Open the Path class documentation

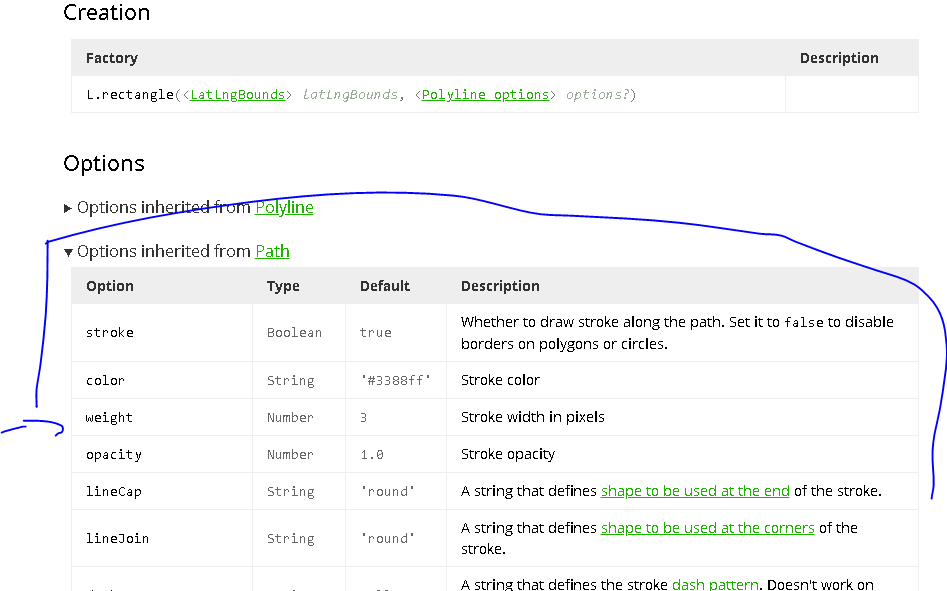click(x=272, y=251)
